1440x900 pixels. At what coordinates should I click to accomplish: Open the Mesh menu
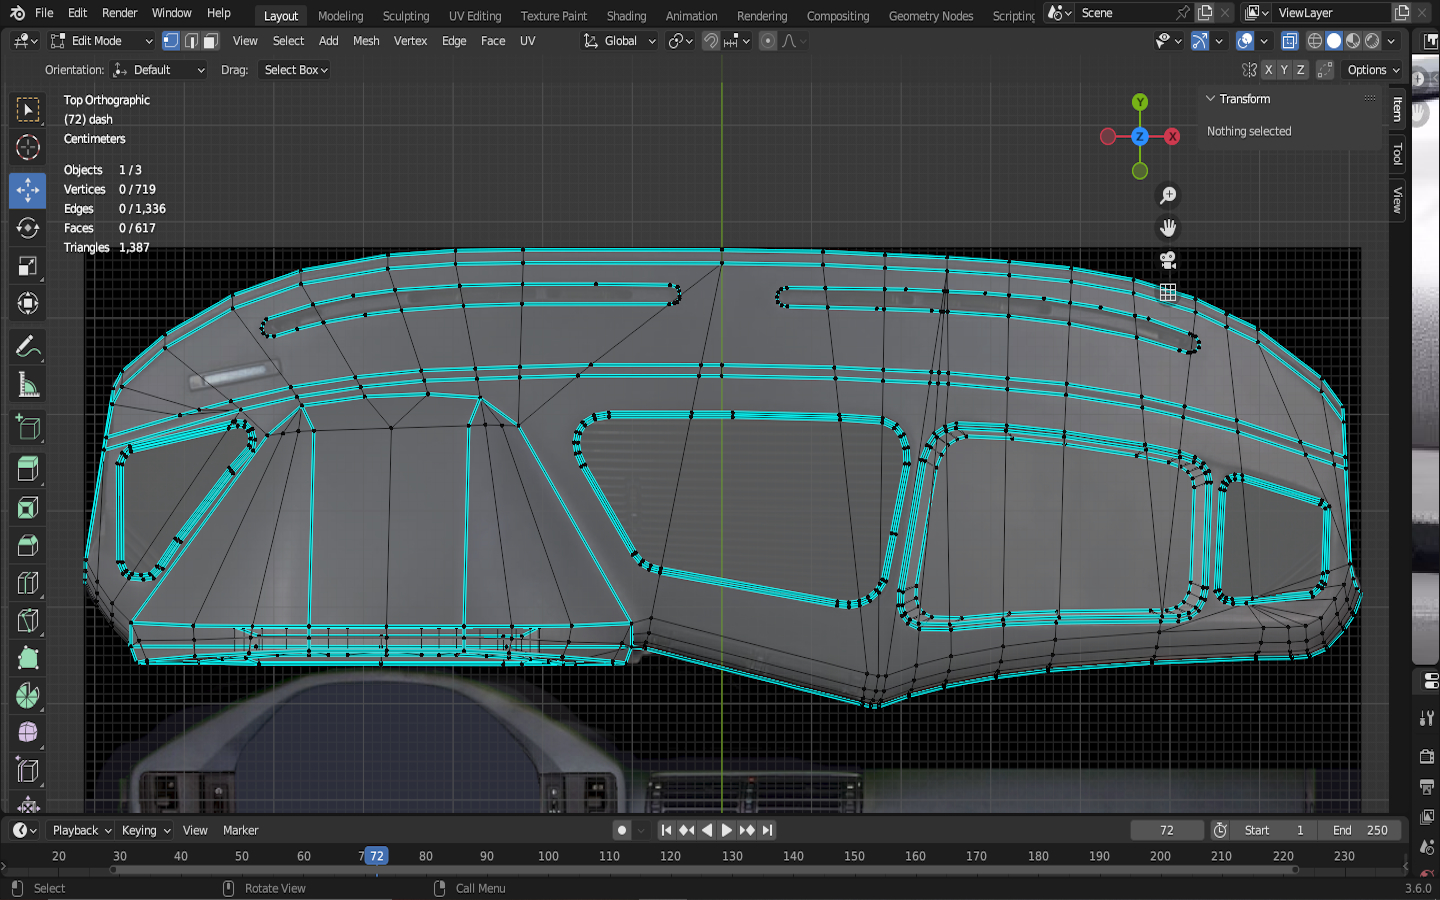[x=366, y=41]
